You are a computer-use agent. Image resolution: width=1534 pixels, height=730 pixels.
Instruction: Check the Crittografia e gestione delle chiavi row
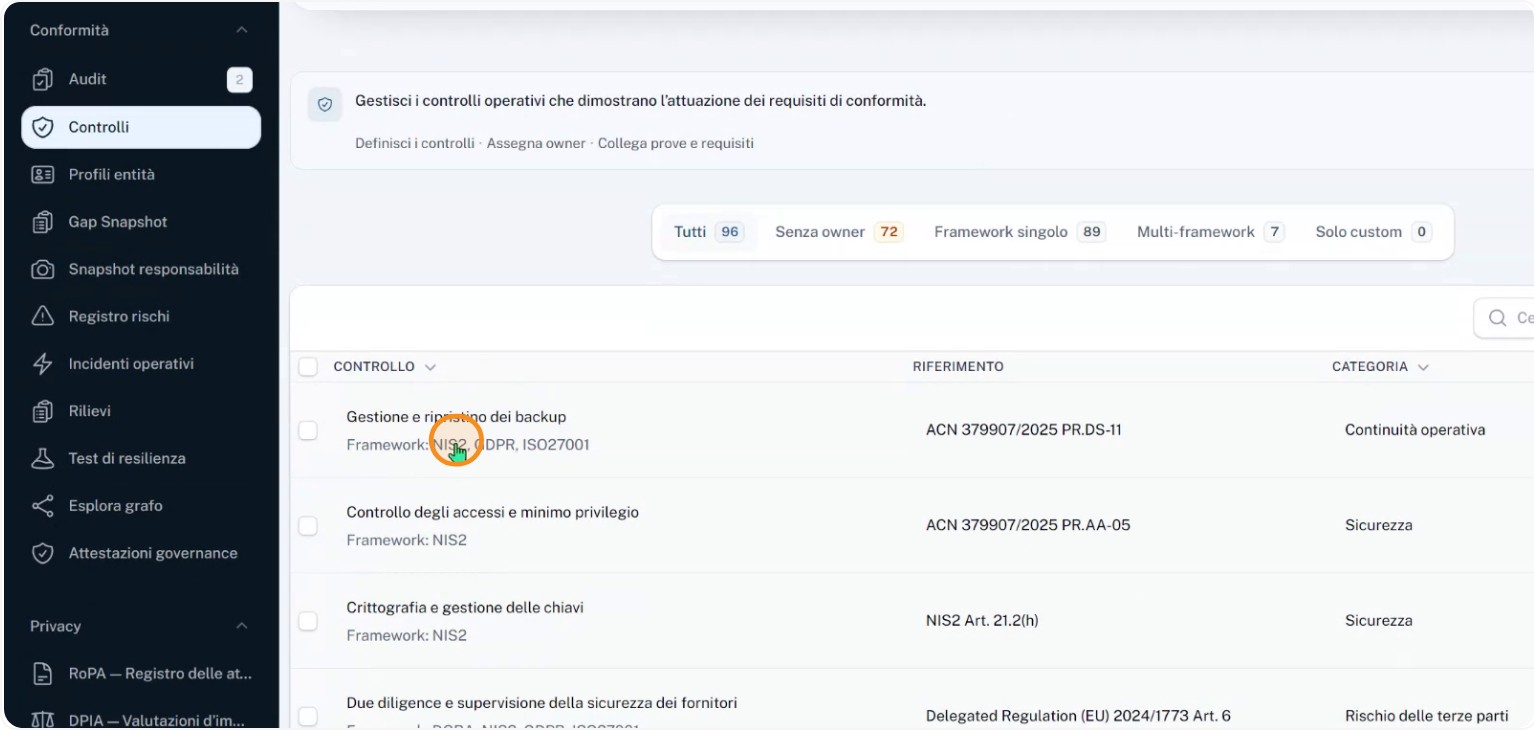click(x=308, y=621)
